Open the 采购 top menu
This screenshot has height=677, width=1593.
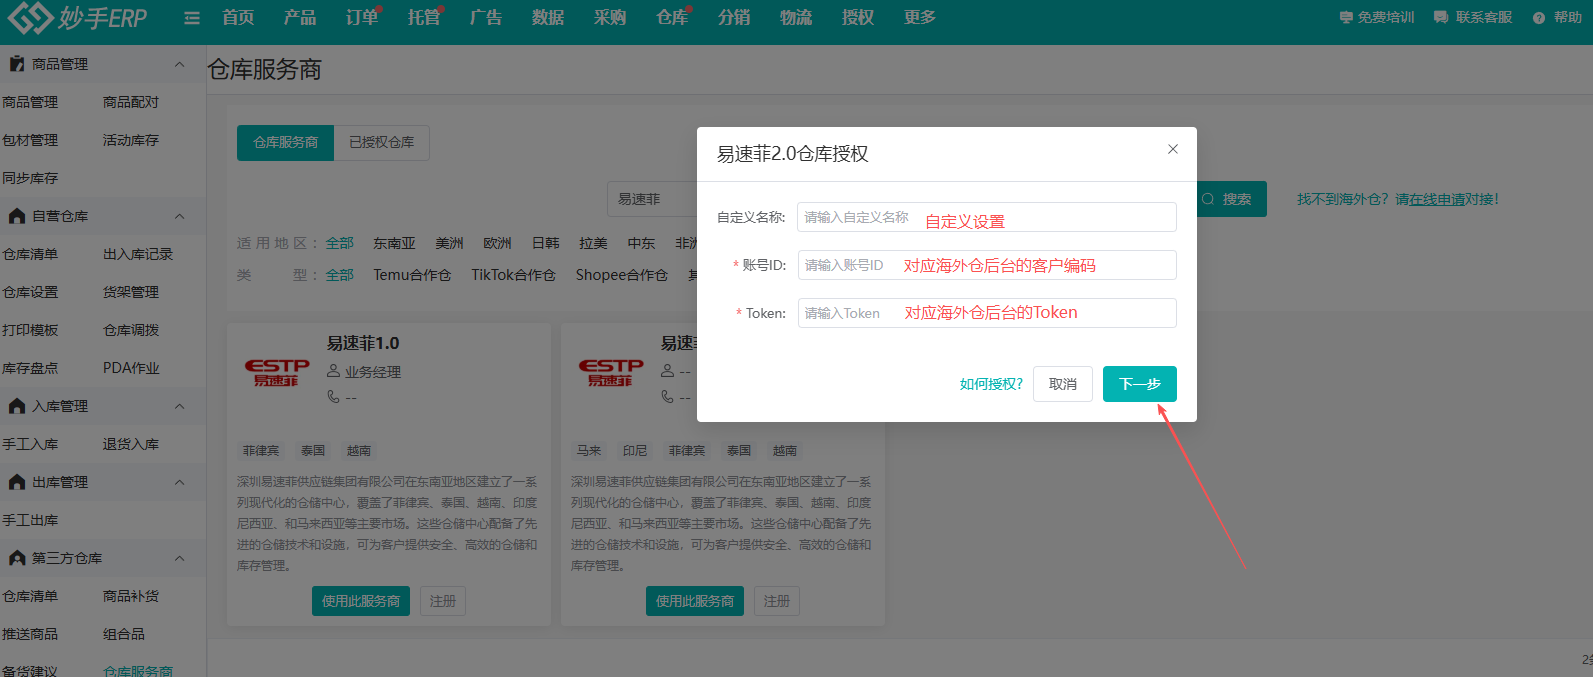610,18
